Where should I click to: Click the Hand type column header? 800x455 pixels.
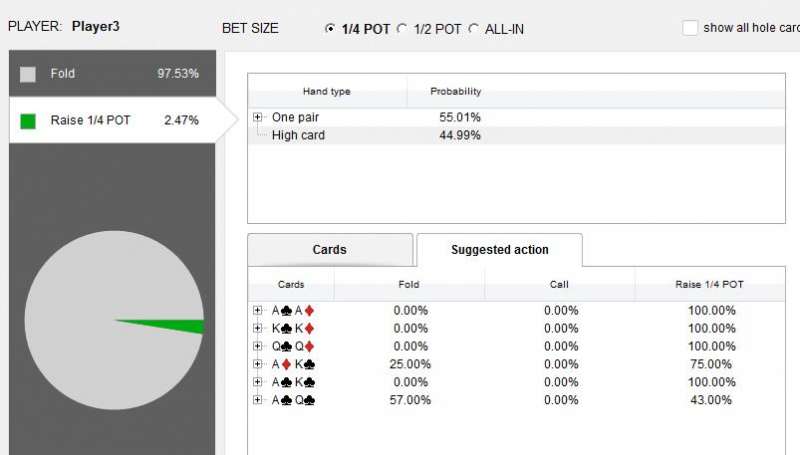point(326,92)
